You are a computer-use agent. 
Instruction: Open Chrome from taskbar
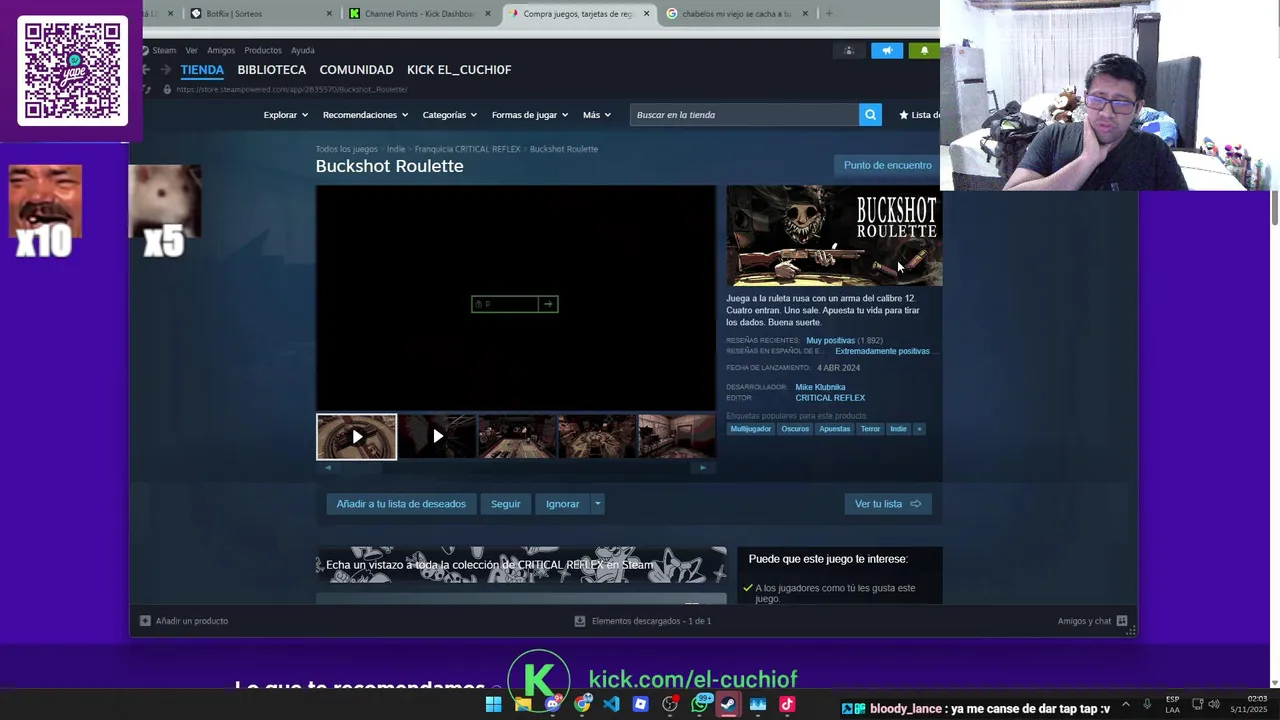[582, 704]
